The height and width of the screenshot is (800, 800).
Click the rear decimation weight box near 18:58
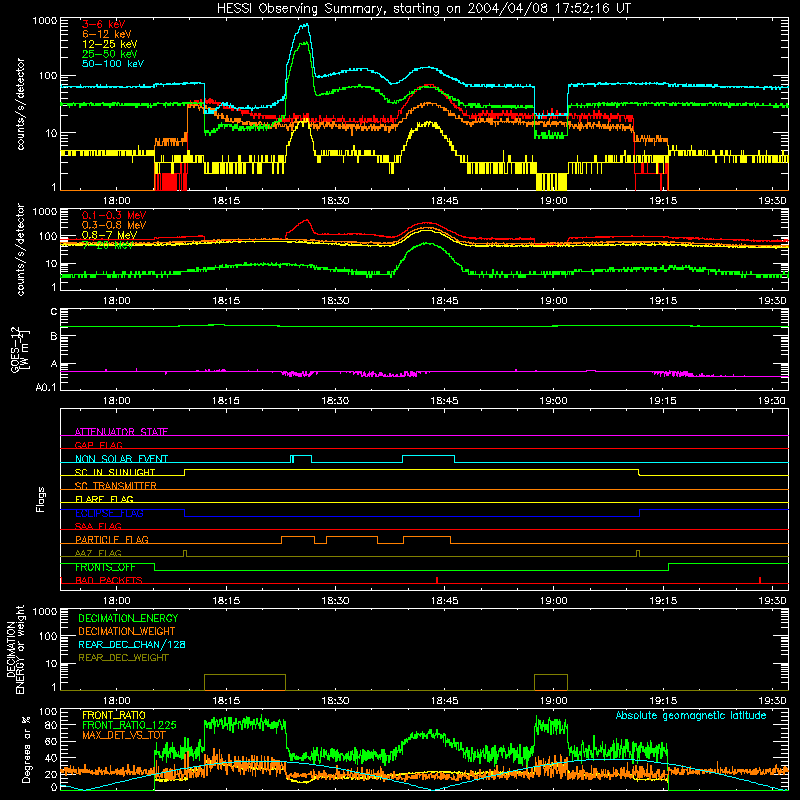[551, 682]
